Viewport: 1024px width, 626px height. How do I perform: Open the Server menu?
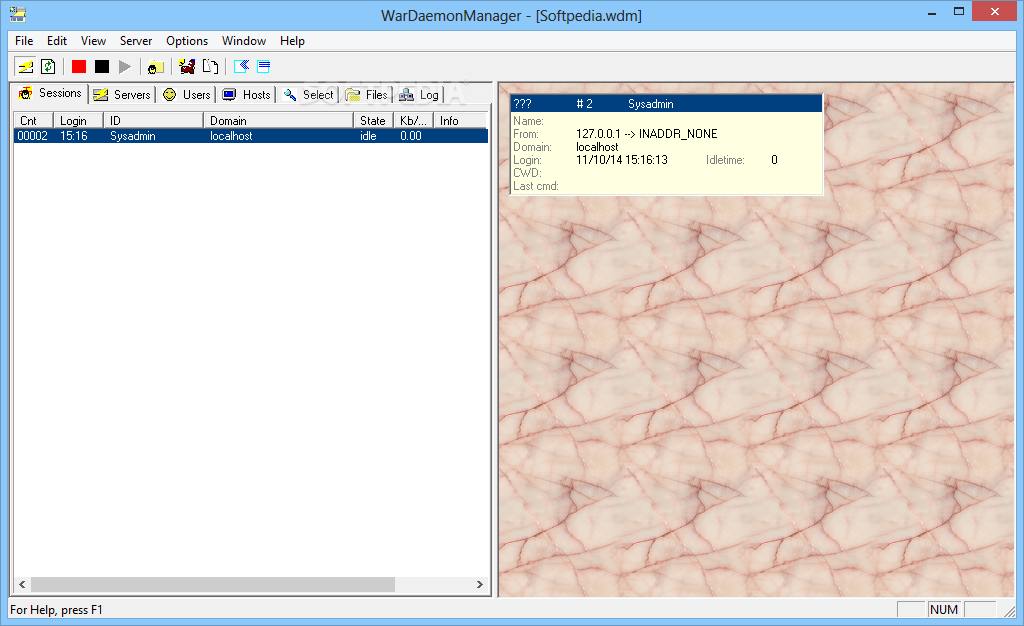pyautogui.click(x=136, y=40)
